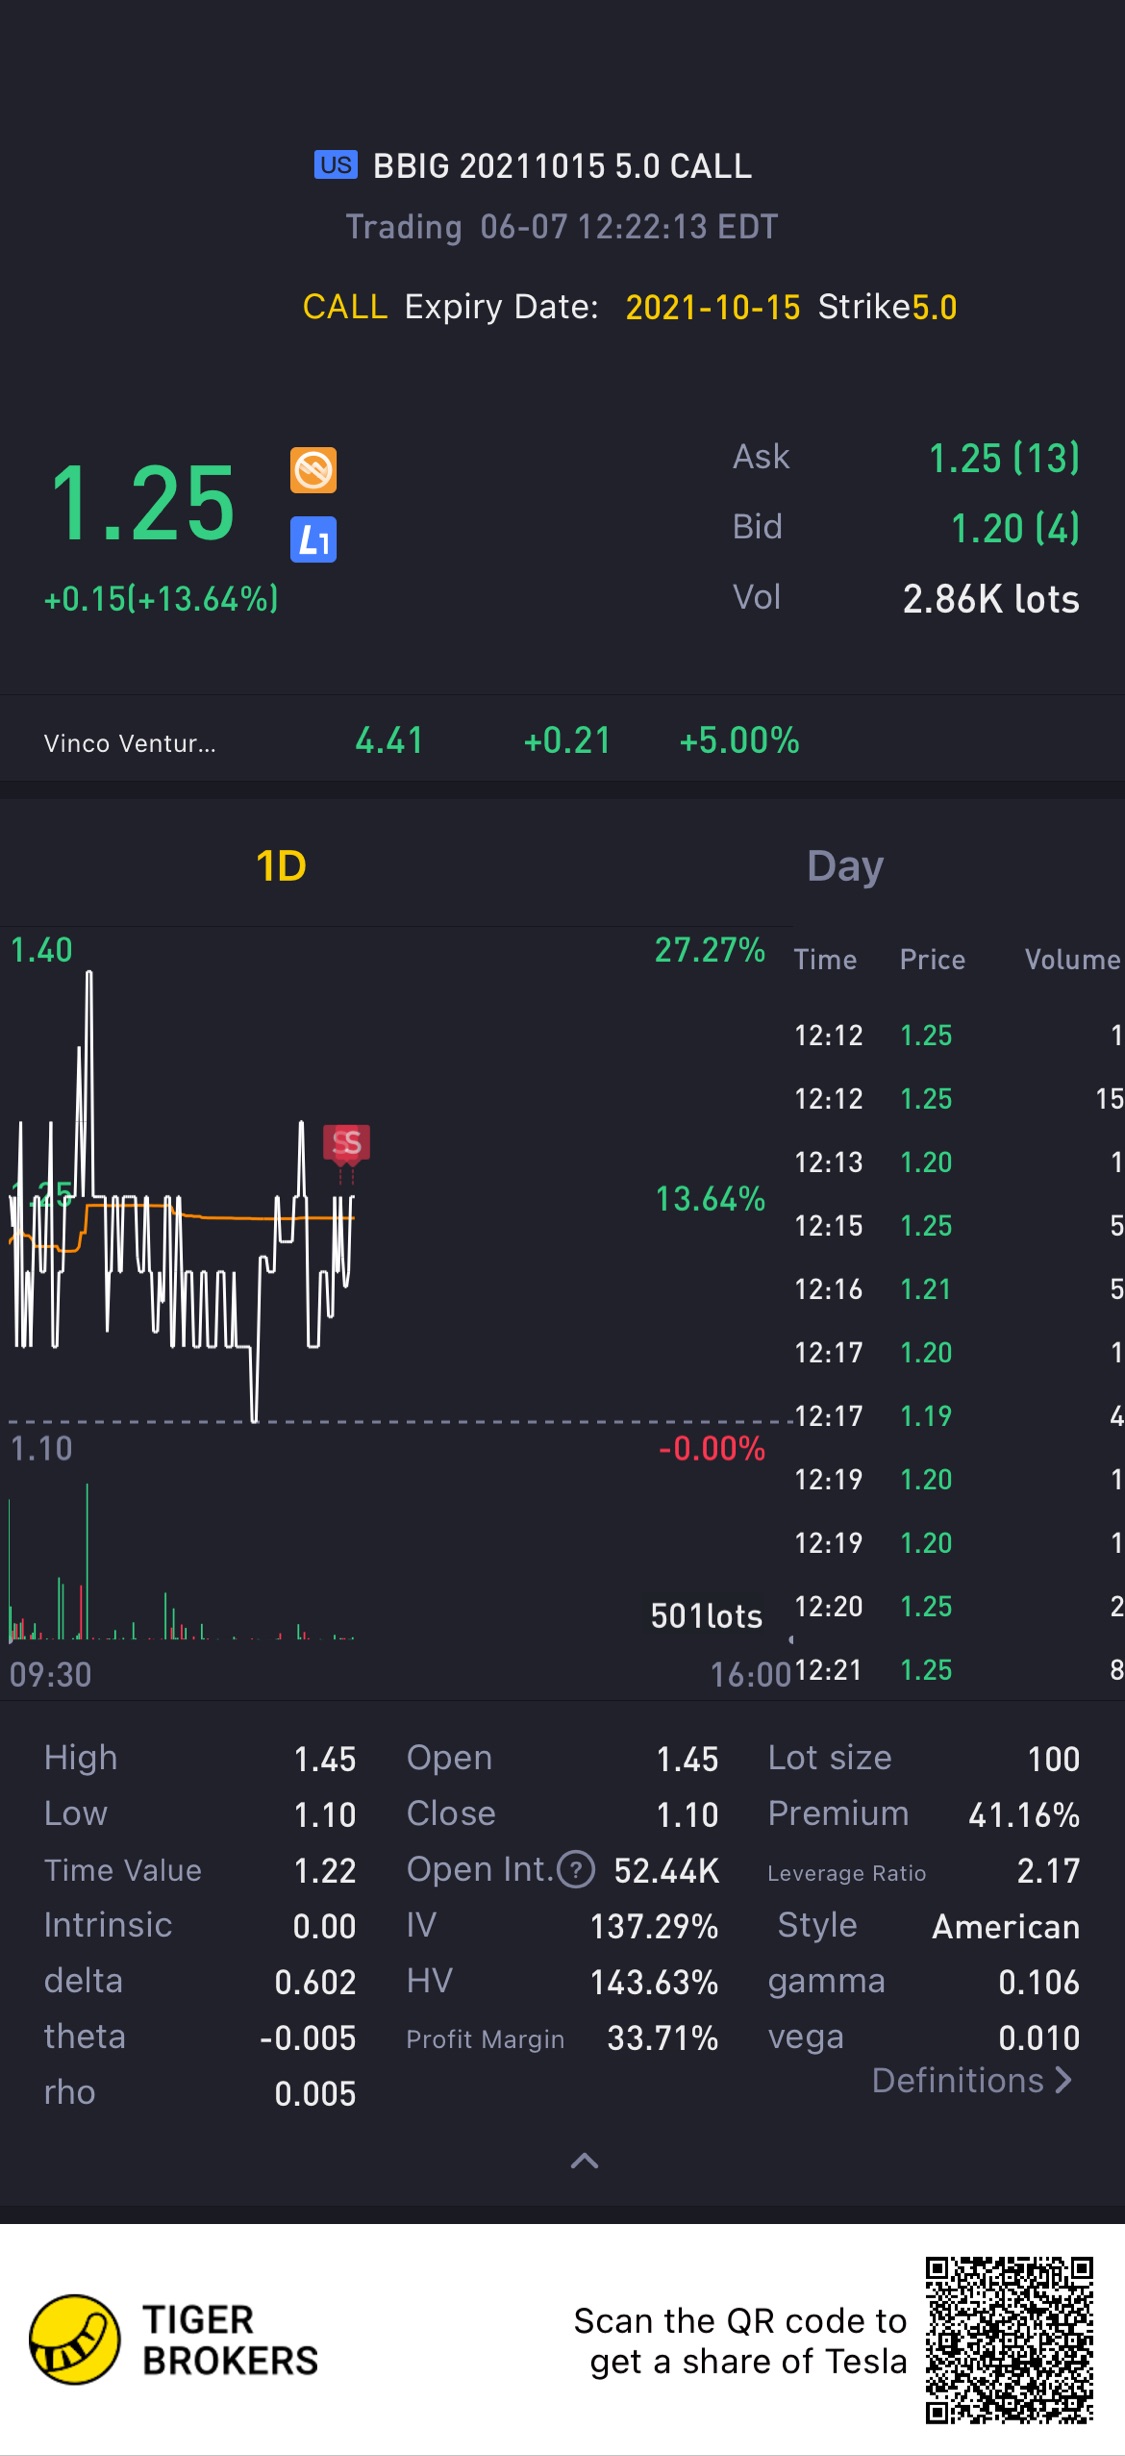The height and width of the screenshot is (2456, 1125).
Task: Click the US market flag badge
Action: 336,165
